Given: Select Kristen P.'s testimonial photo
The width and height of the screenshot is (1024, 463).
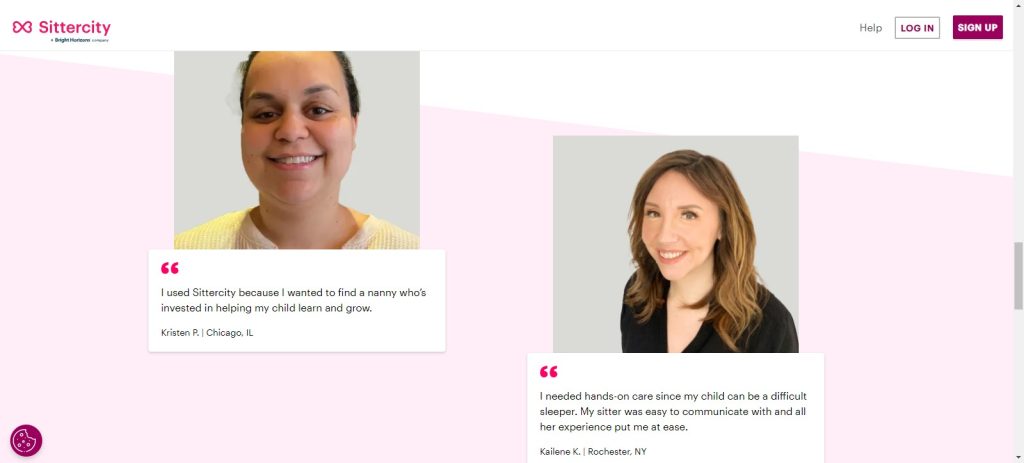Looking at the screenshot, I should click(296, 150).
